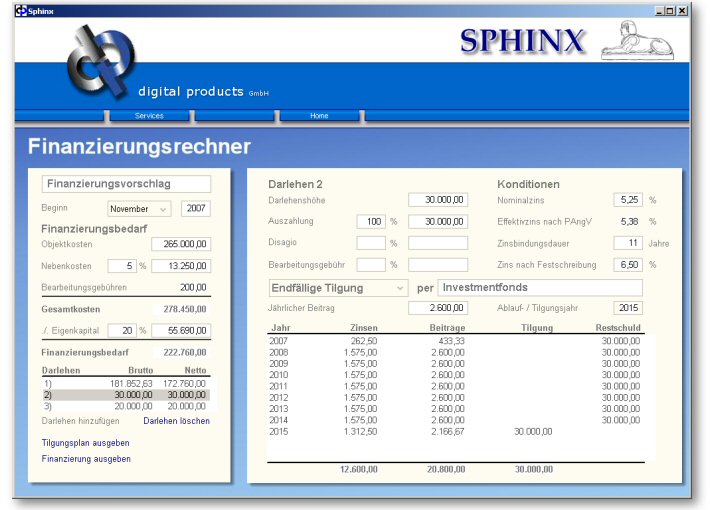Click the Bearbeitungsgebühr percent field
The image size is (710, 510).
(x=371, y=265)
